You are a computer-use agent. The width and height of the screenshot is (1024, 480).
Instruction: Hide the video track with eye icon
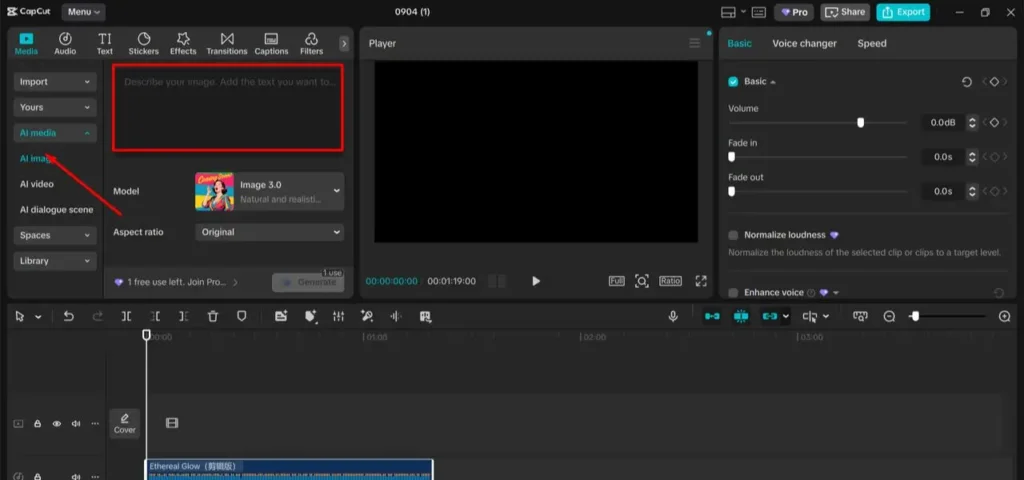(57, 424)
